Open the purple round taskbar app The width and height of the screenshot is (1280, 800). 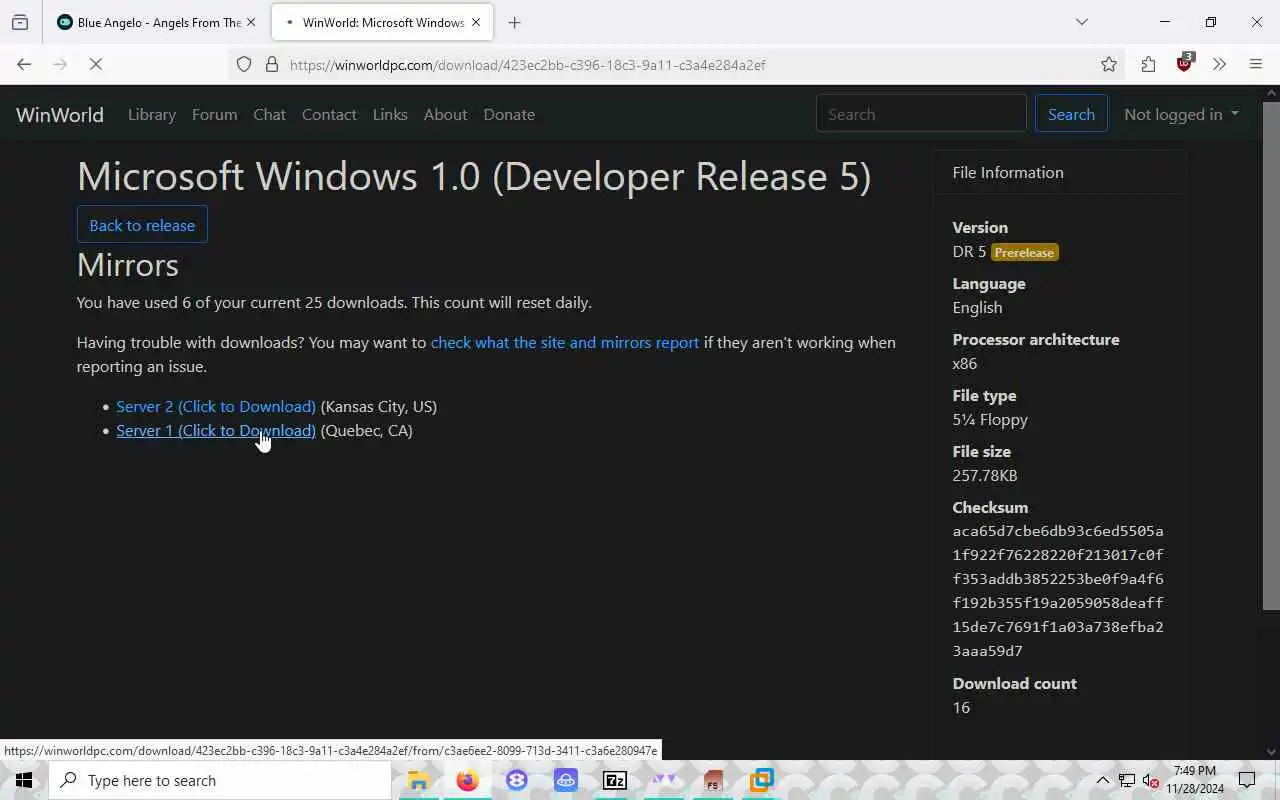[x=516, y=780]
